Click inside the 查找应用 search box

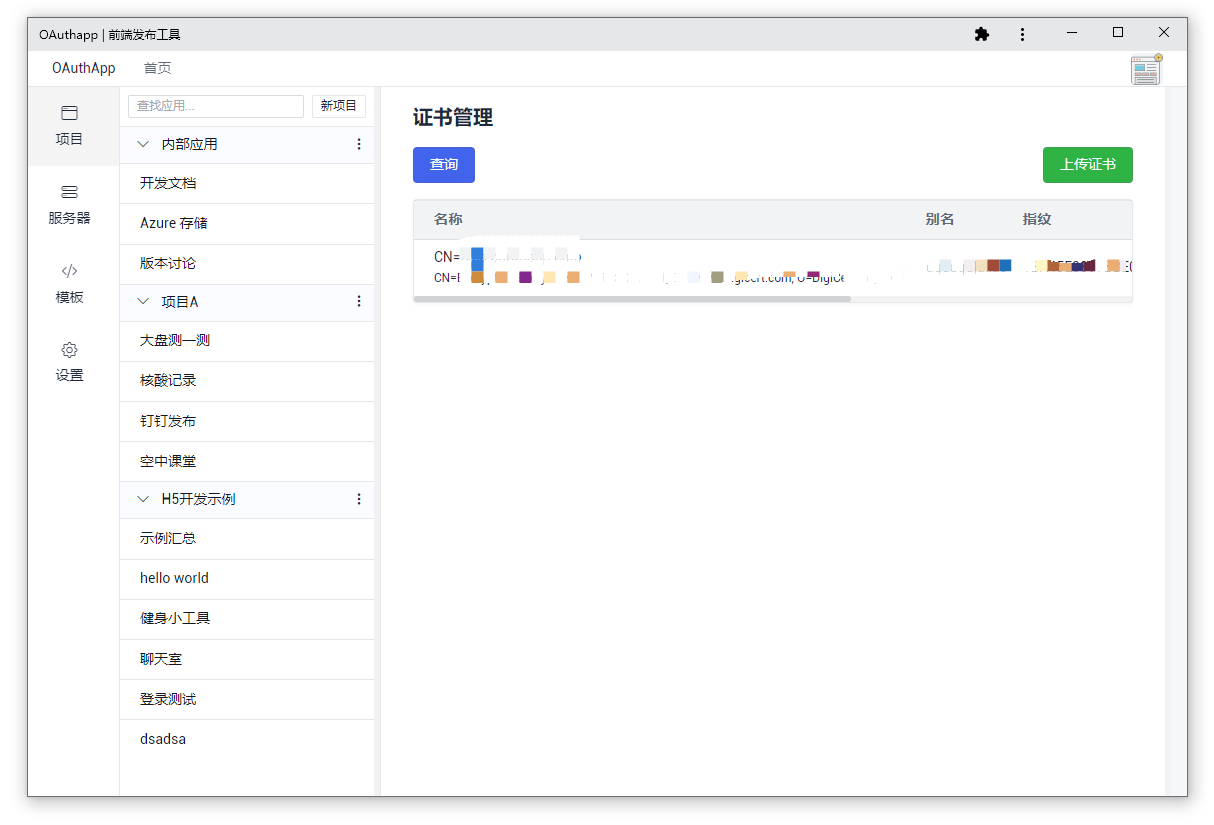point(215,106)
